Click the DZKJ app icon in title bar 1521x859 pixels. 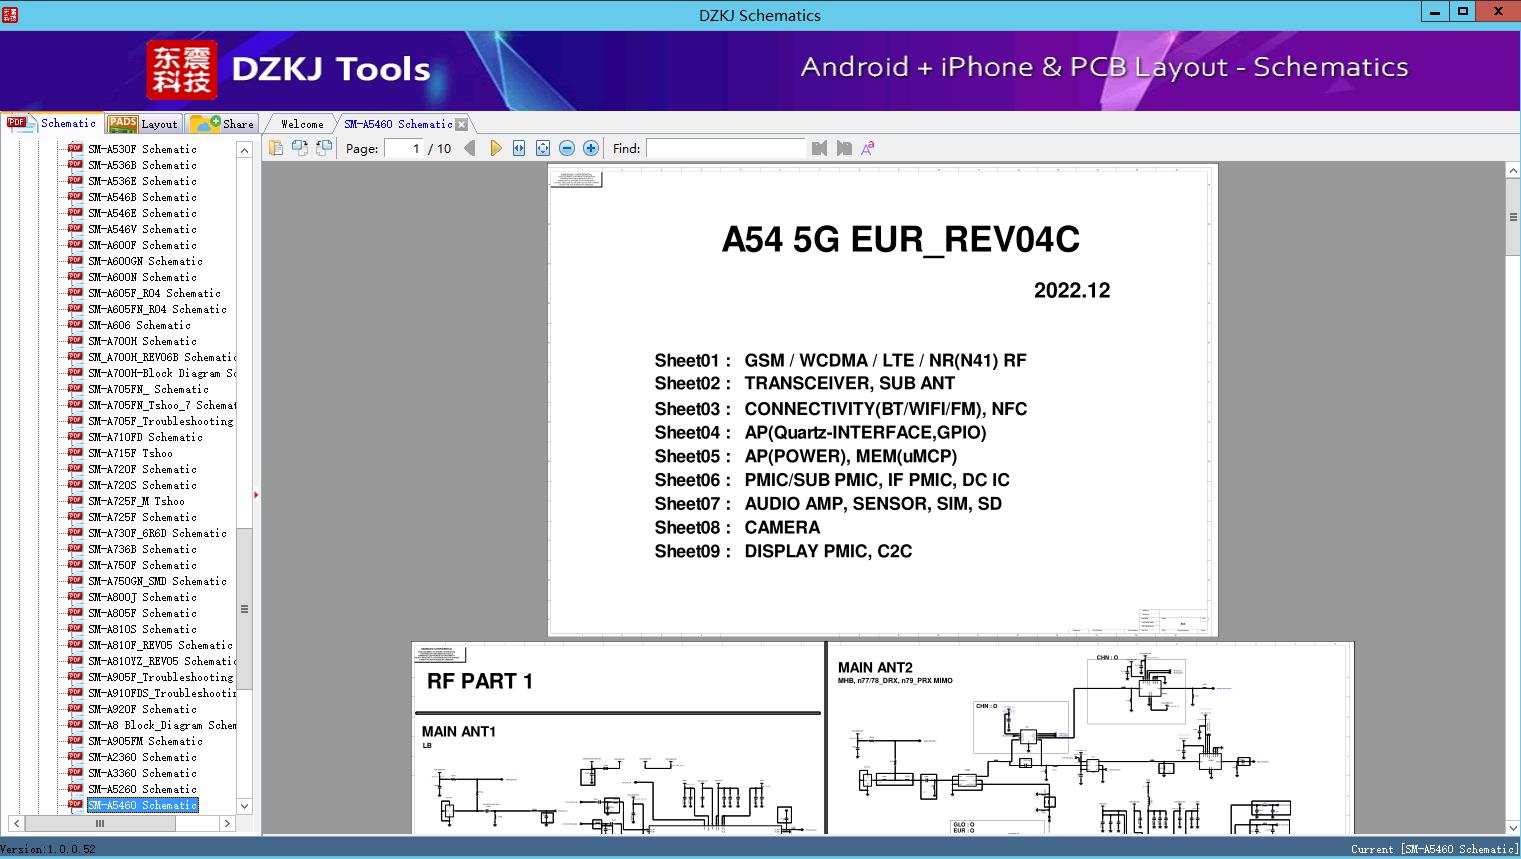[x=9, y=14]
